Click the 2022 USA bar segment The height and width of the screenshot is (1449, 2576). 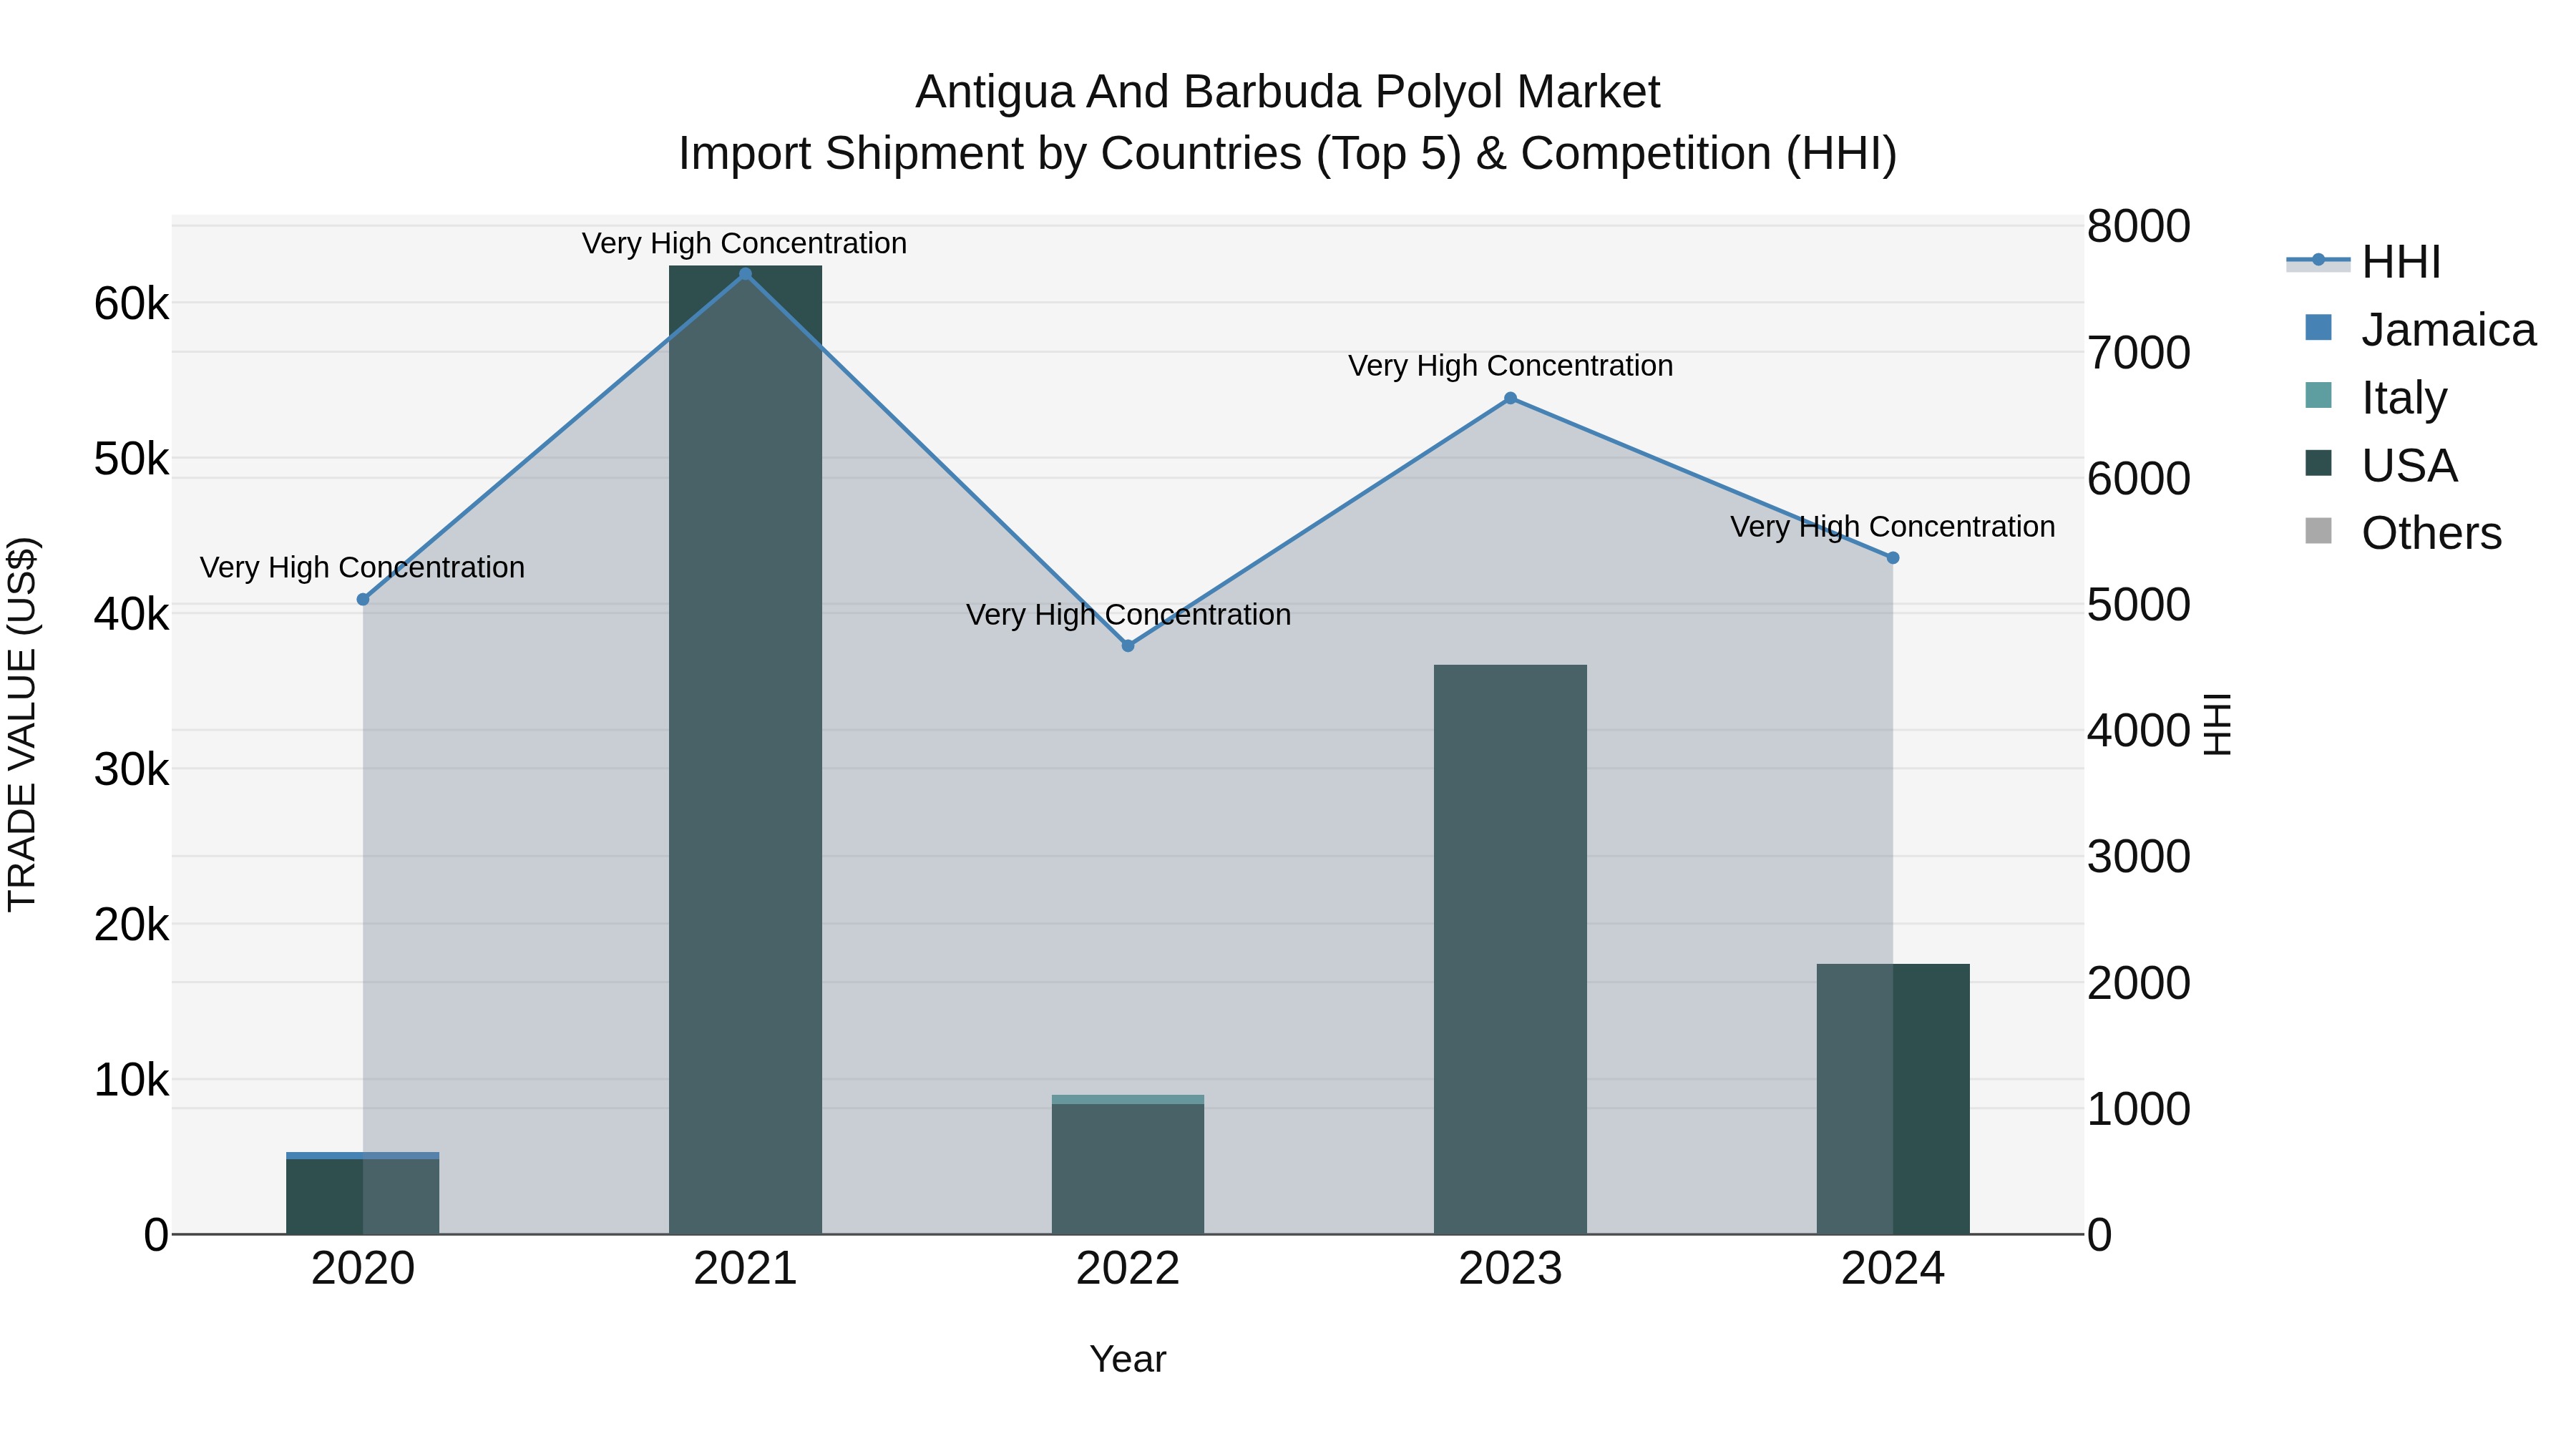pos(1128,1169)
